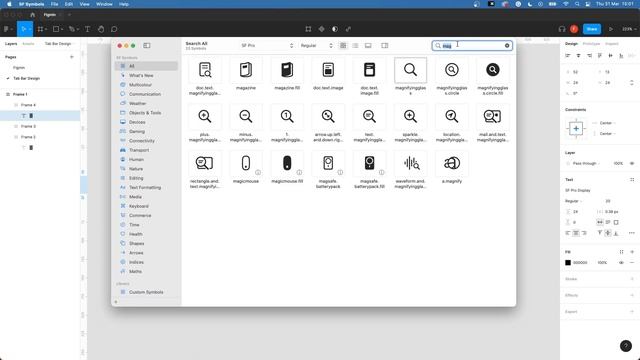Click the SF Symbols search input field

(472, 46)
